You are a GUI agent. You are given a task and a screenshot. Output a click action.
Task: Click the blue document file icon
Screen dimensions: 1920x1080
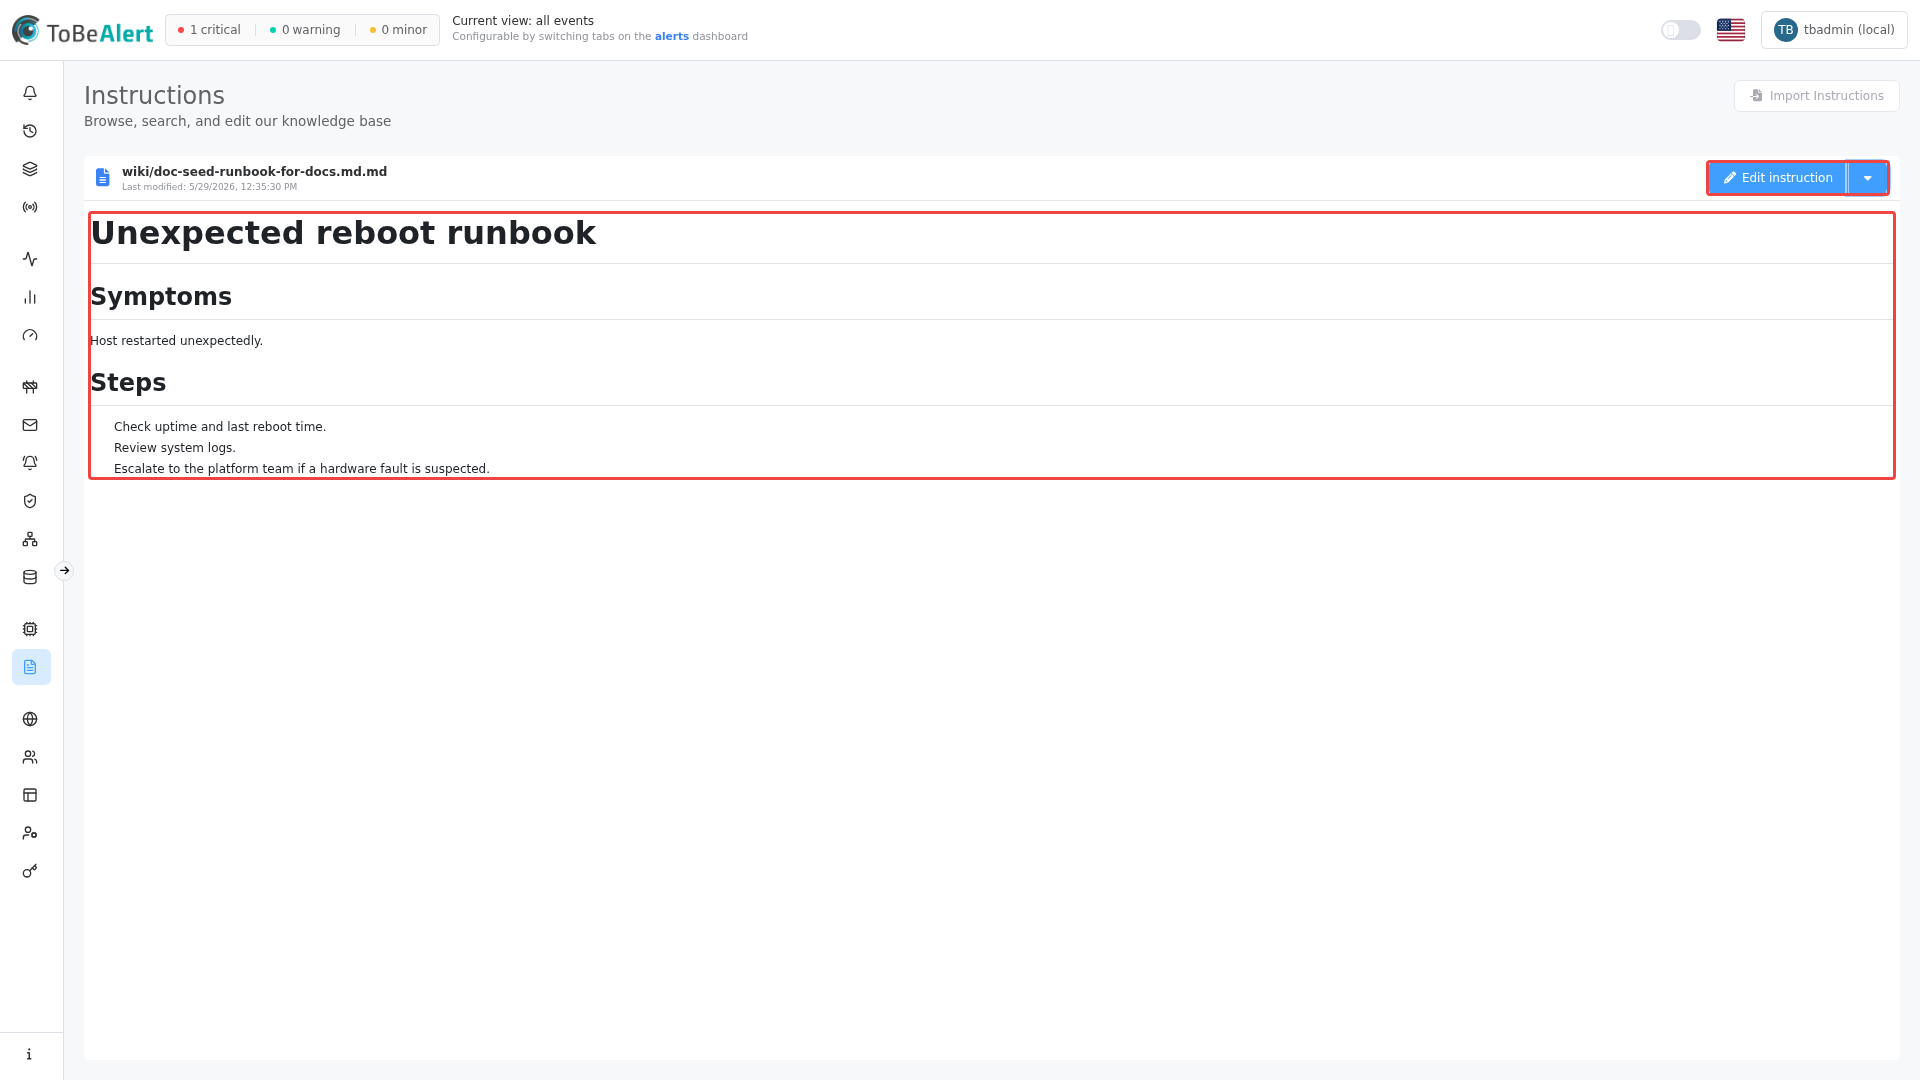[x=102, y=178]
